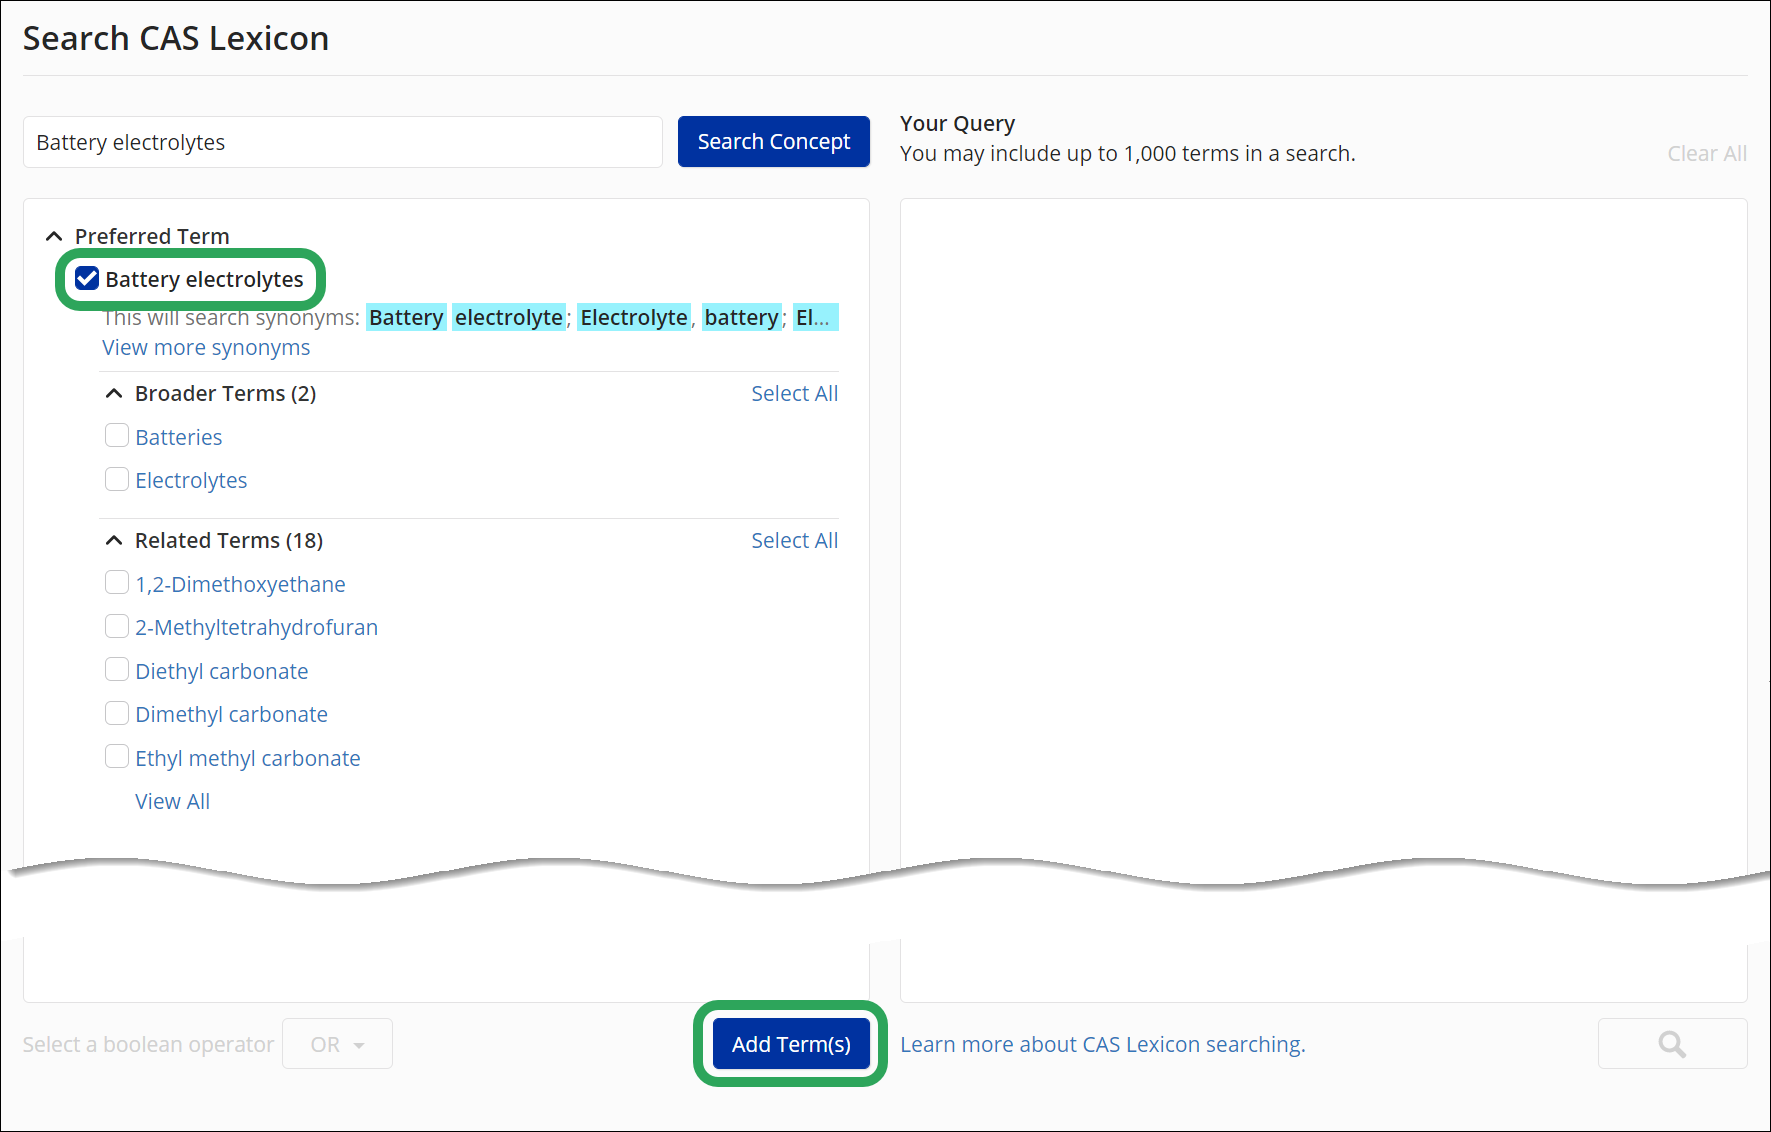
Task: Click the Battery electrolytes term label
Action: (204, 280)
